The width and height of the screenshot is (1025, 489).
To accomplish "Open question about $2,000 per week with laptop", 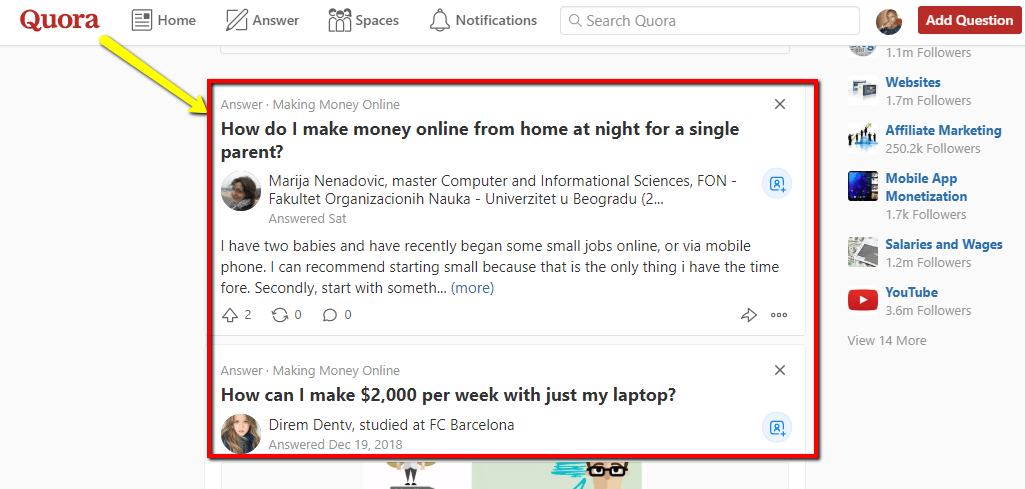I will [448, 395].
